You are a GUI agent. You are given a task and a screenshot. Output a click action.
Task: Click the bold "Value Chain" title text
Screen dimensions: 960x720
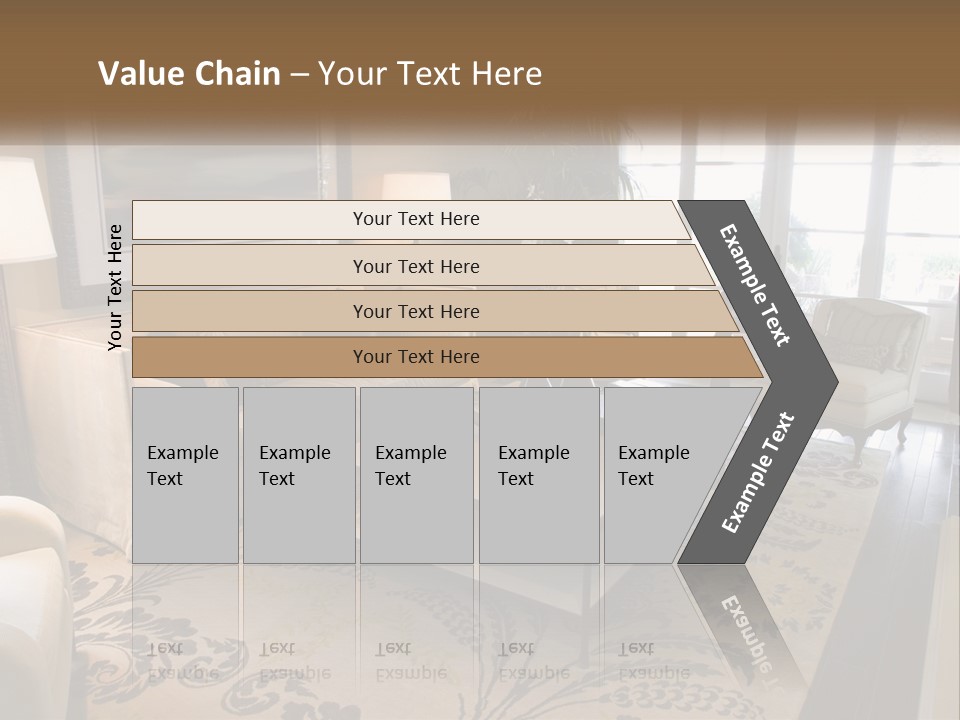tap(189, 74)
